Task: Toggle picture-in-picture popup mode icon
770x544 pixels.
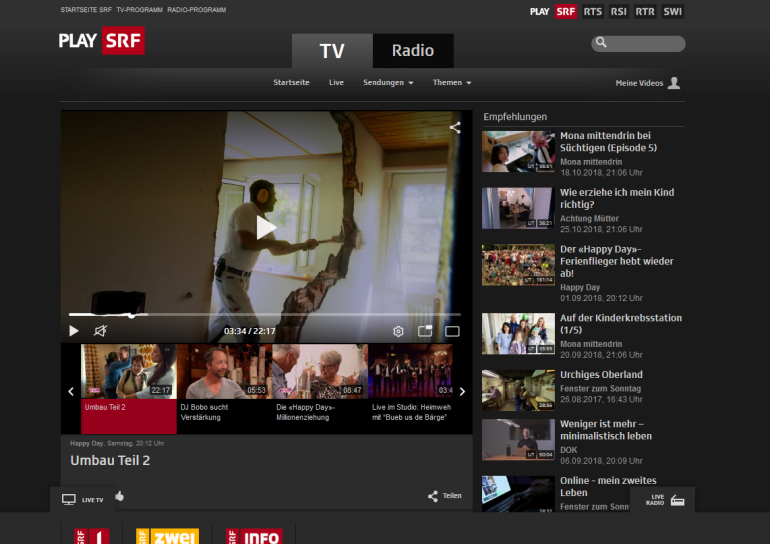Action: 425,331
